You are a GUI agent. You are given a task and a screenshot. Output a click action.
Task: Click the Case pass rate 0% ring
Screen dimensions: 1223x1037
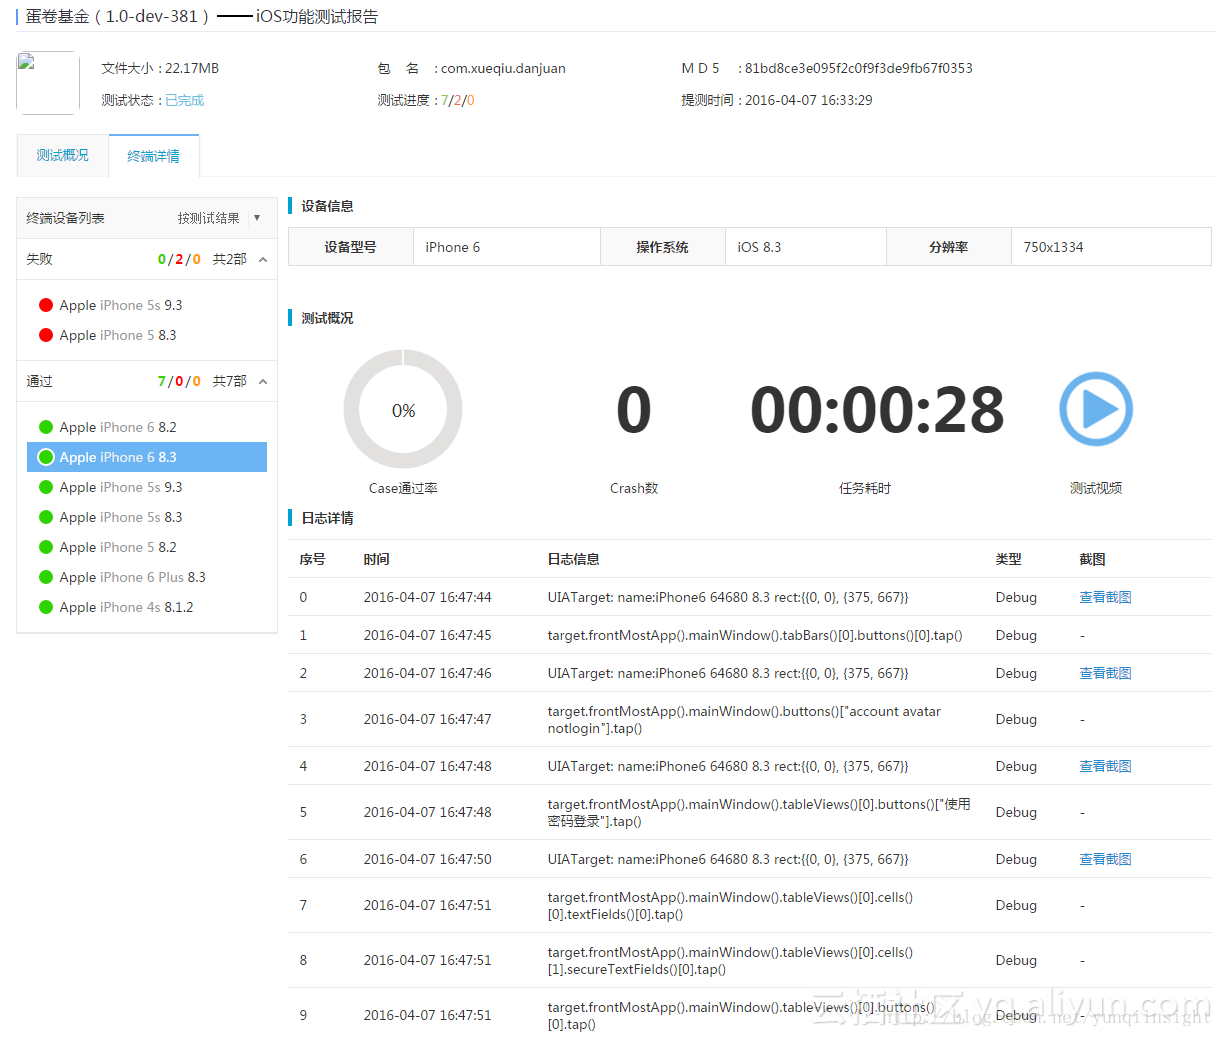[403, 409]
